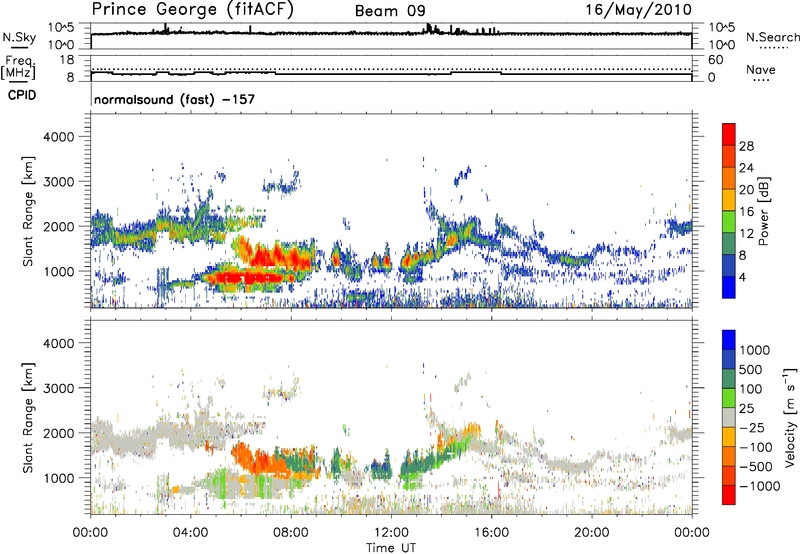
Task: Click 'Slant Range [km]' label of power plot
Action: (28, 211)
